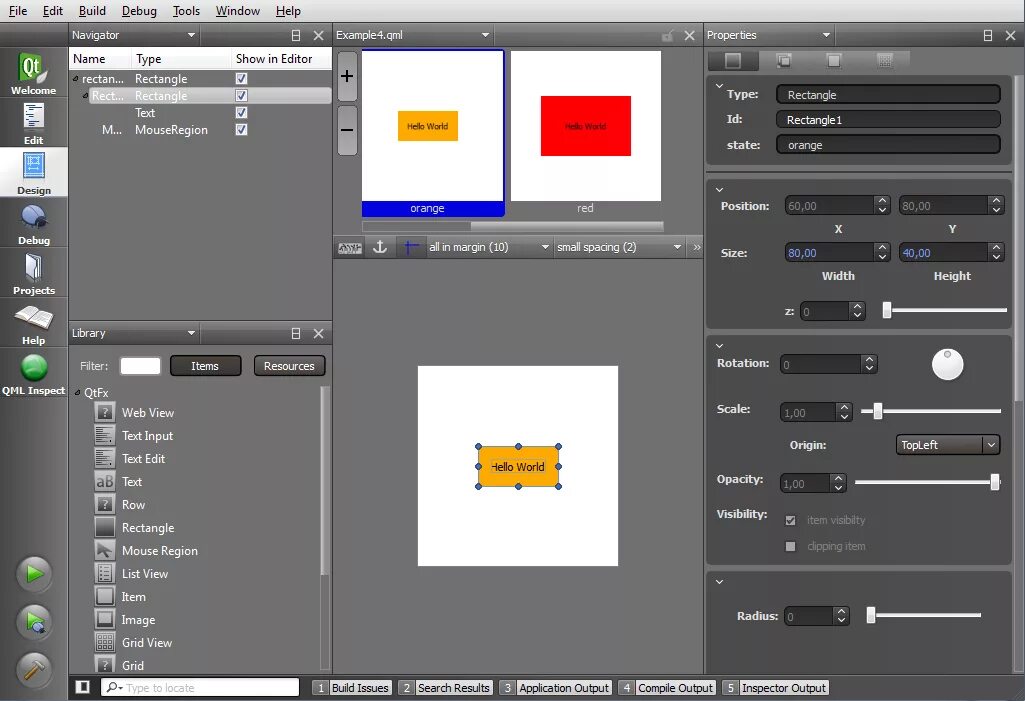This screenshot has height=701, width=1025.
Task: Select third Properties tab icon
Action: (x=833, y=61)
